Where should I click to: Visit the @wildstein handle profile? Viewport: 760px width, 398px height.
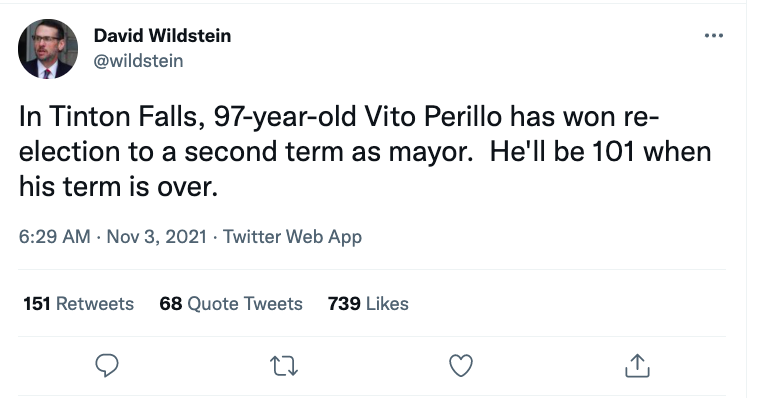click(138, 61)
